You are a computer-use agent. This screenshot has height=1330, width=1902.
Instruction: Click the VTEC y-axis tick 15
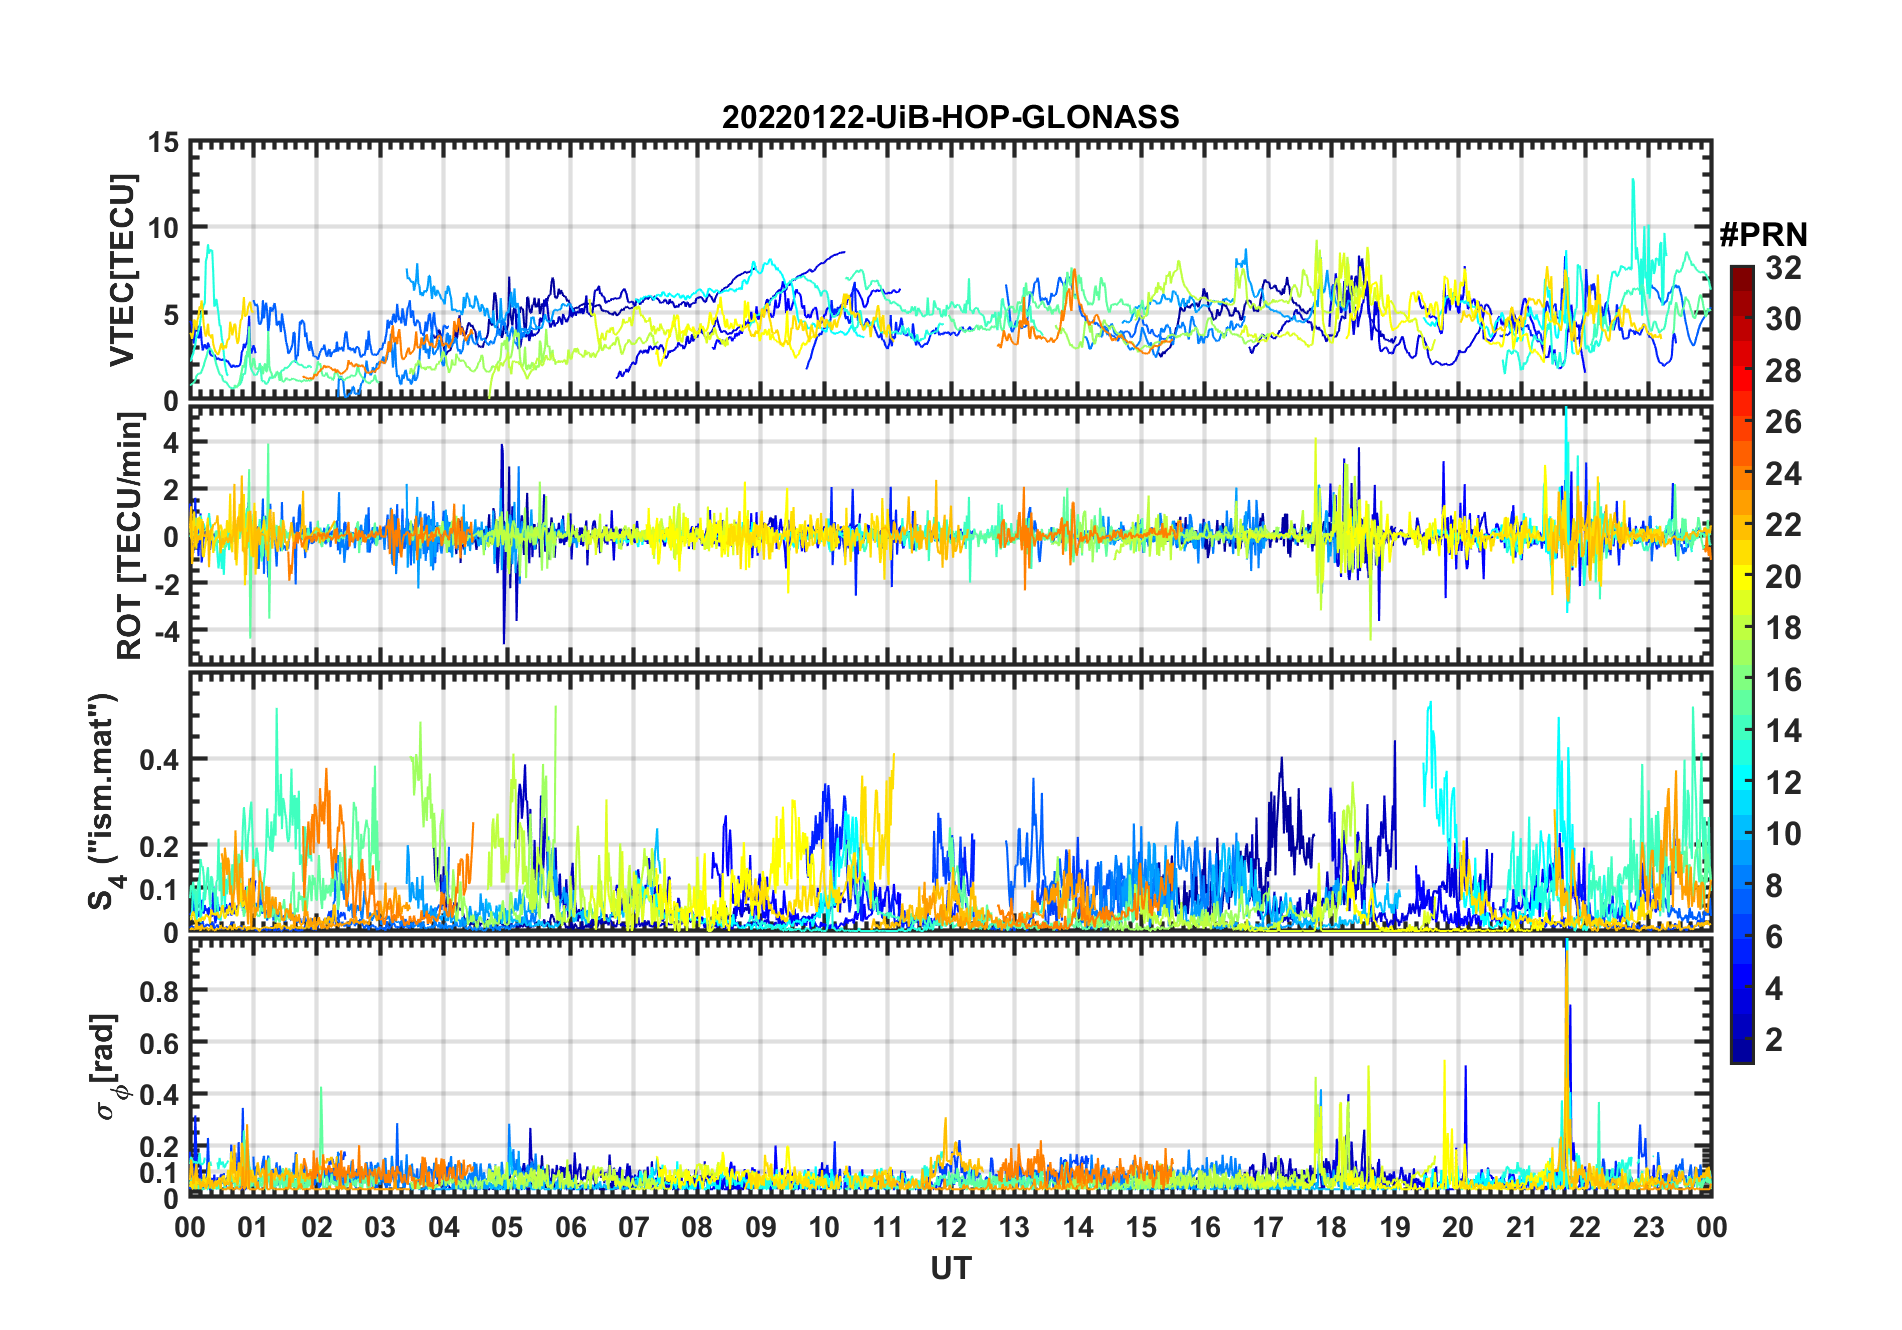pos(163,143)
